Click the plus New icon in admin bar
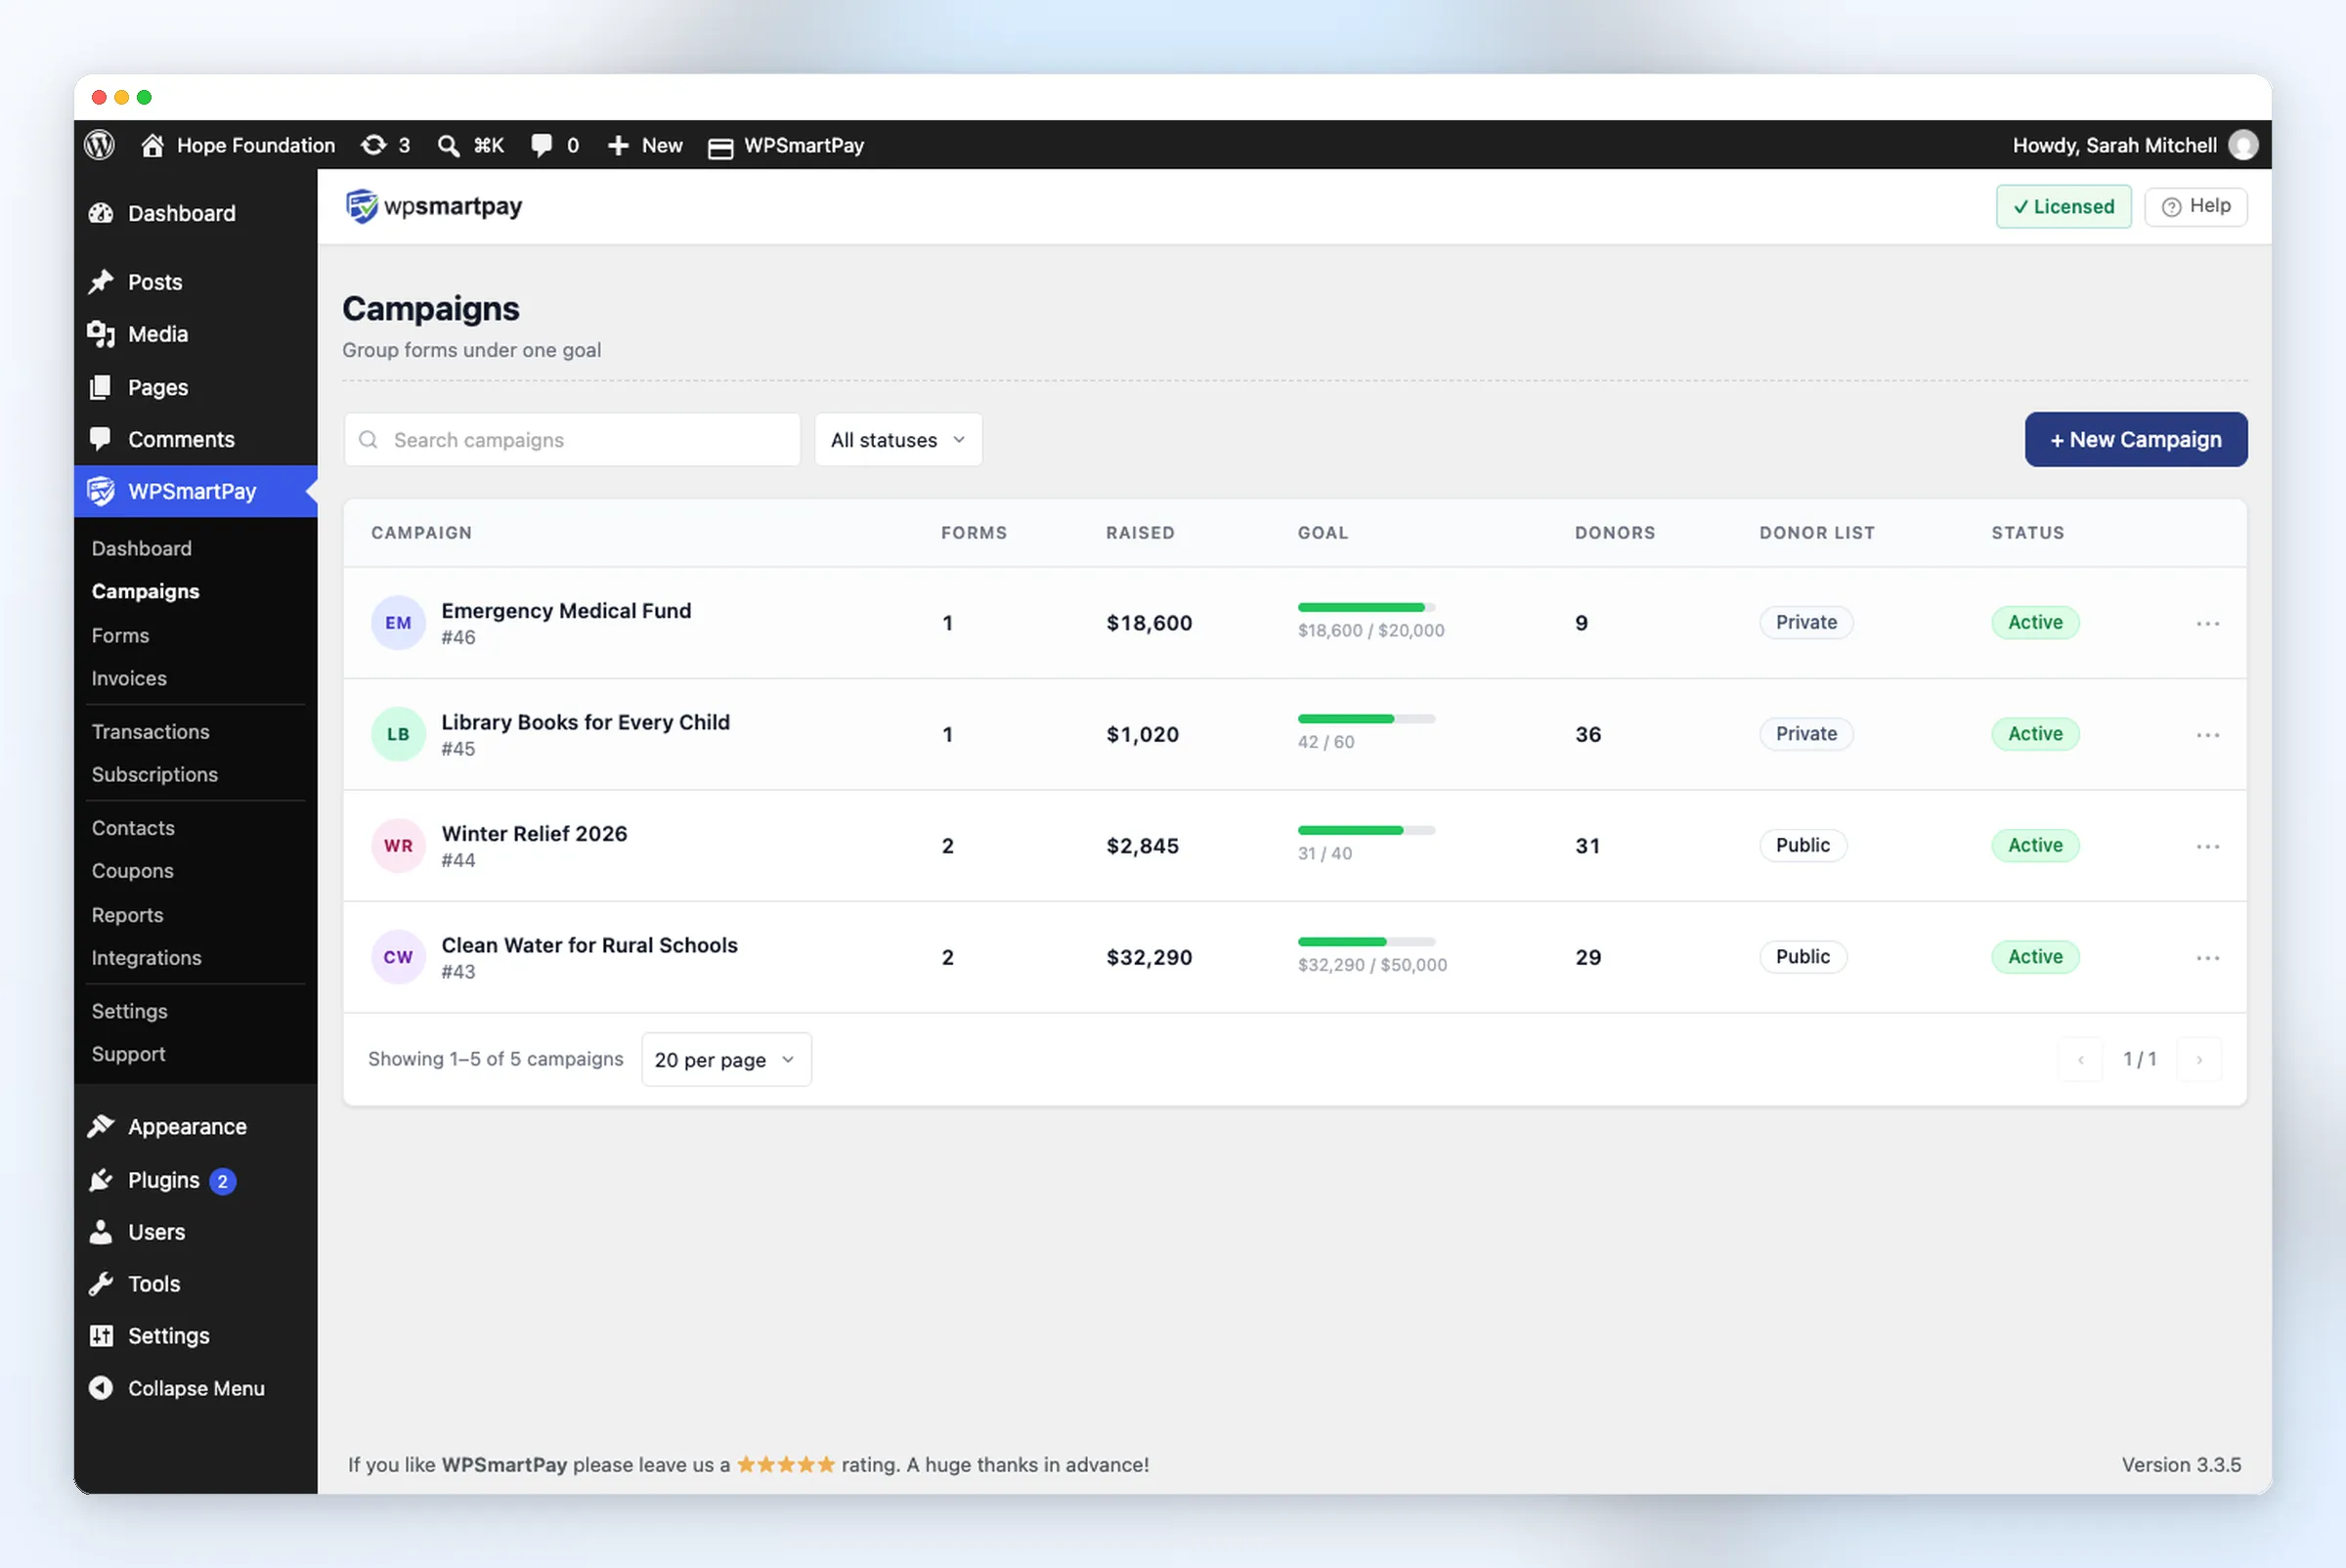 click(x=618, y=145)
